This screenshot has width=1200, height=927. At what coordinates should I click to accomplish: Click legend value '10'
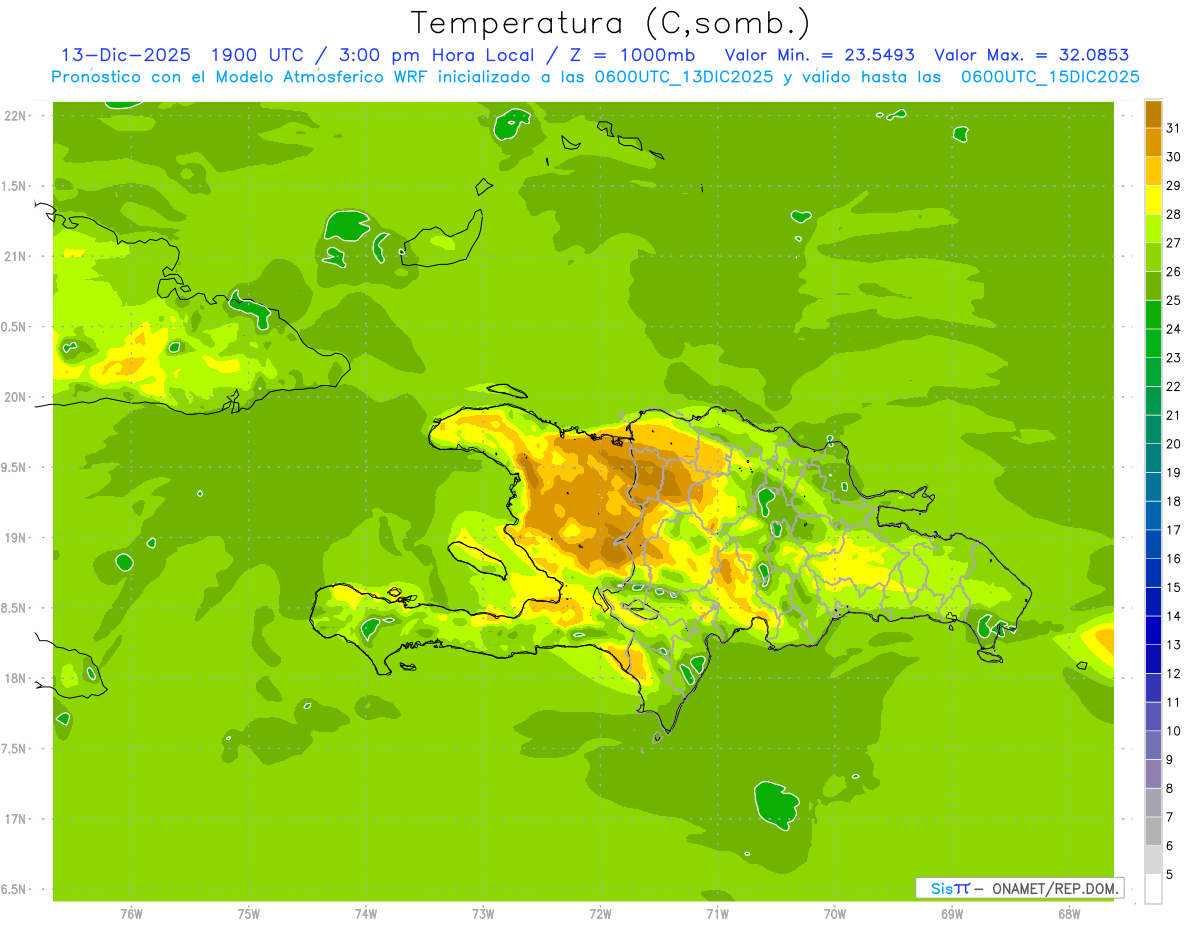coord(1174,731)
